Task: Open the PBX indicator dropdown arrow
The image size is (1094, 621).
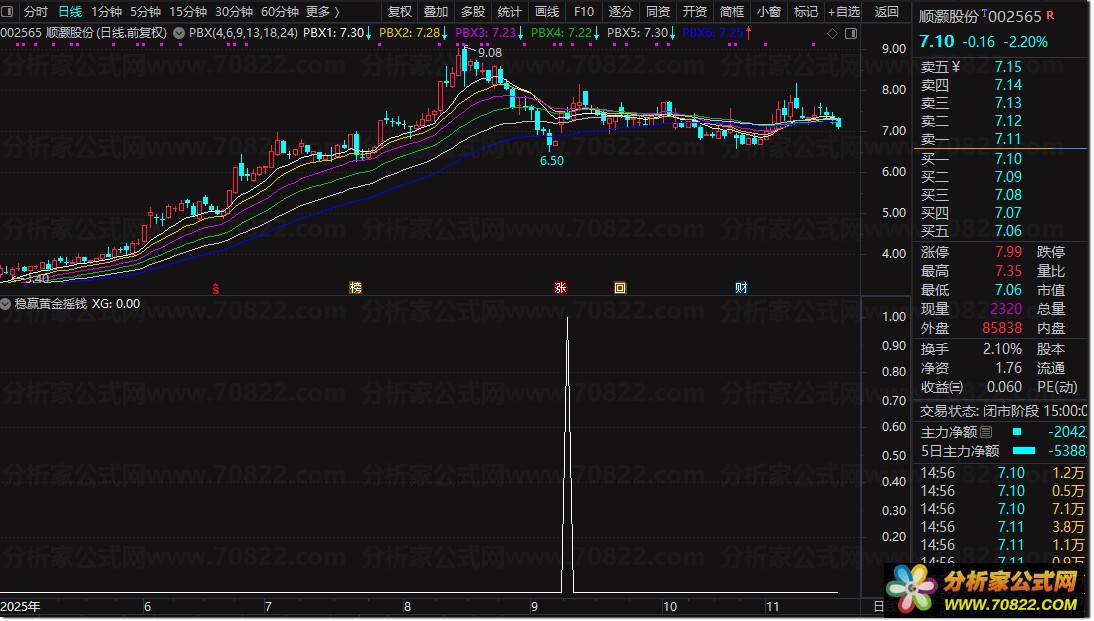Action: pos(178,33)
